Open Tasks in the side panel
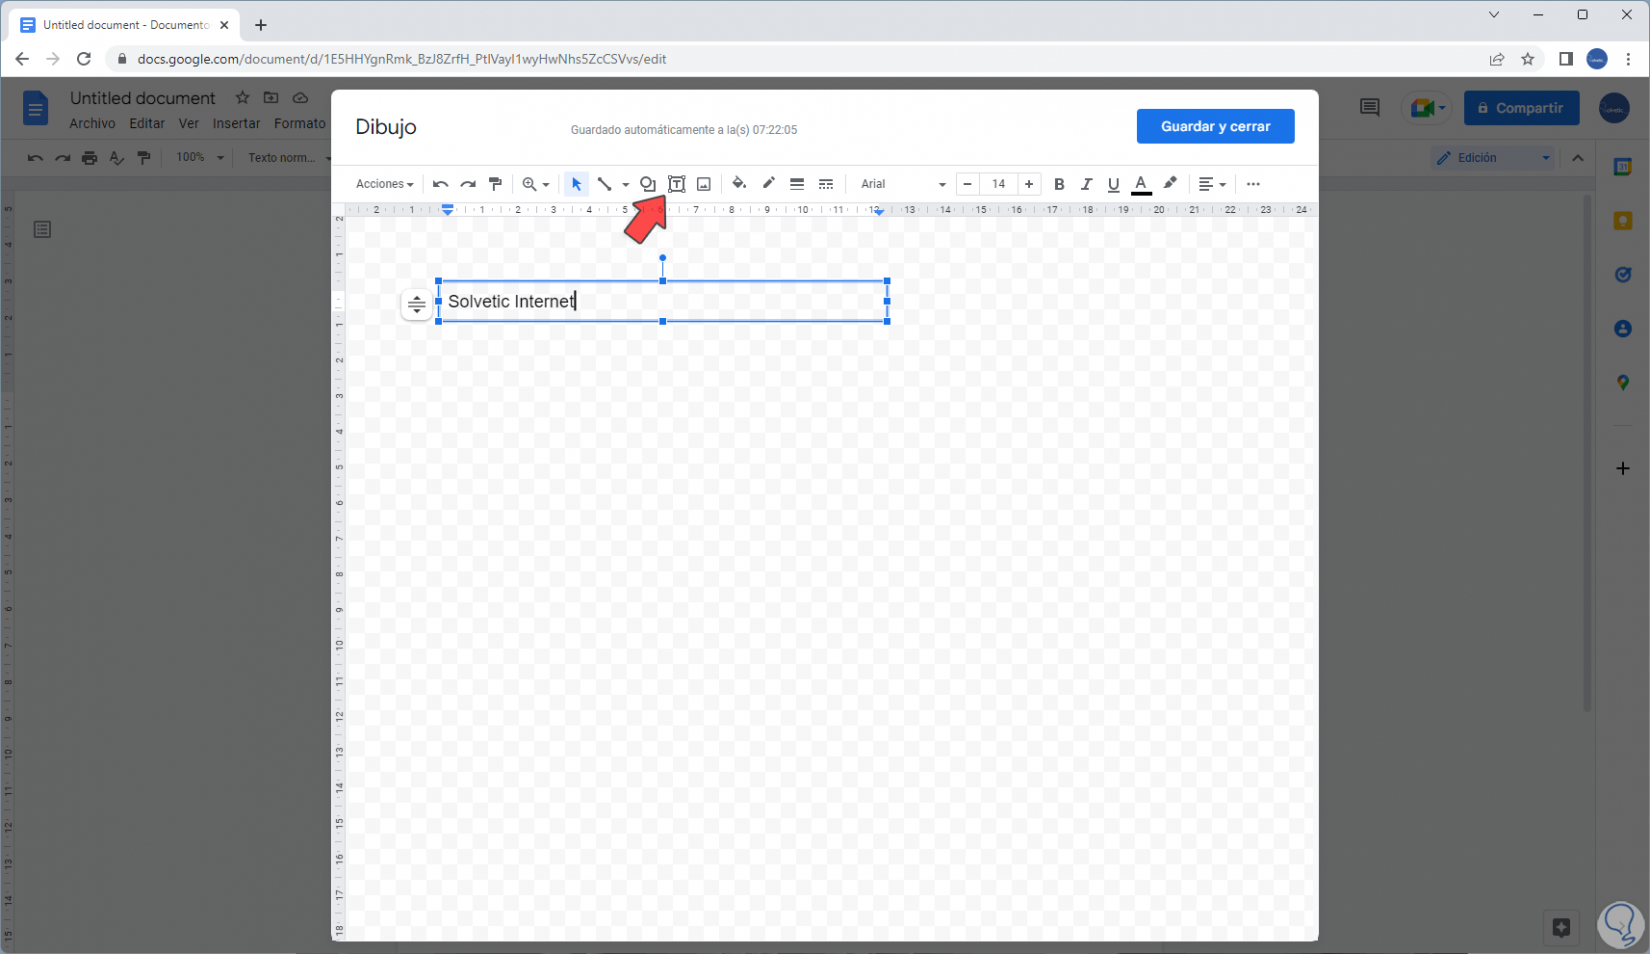Screen dimensions: 1650x954 1623,275
